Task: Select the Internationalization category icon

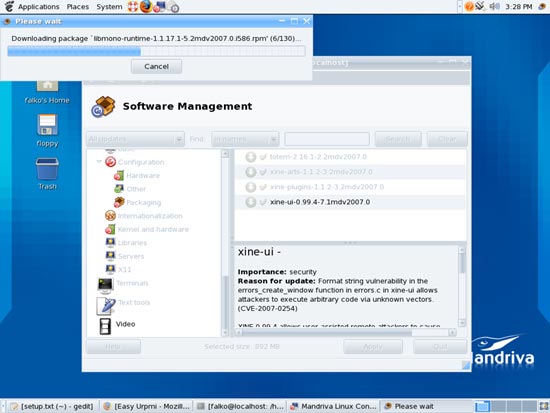Action: tap(110, 215)
